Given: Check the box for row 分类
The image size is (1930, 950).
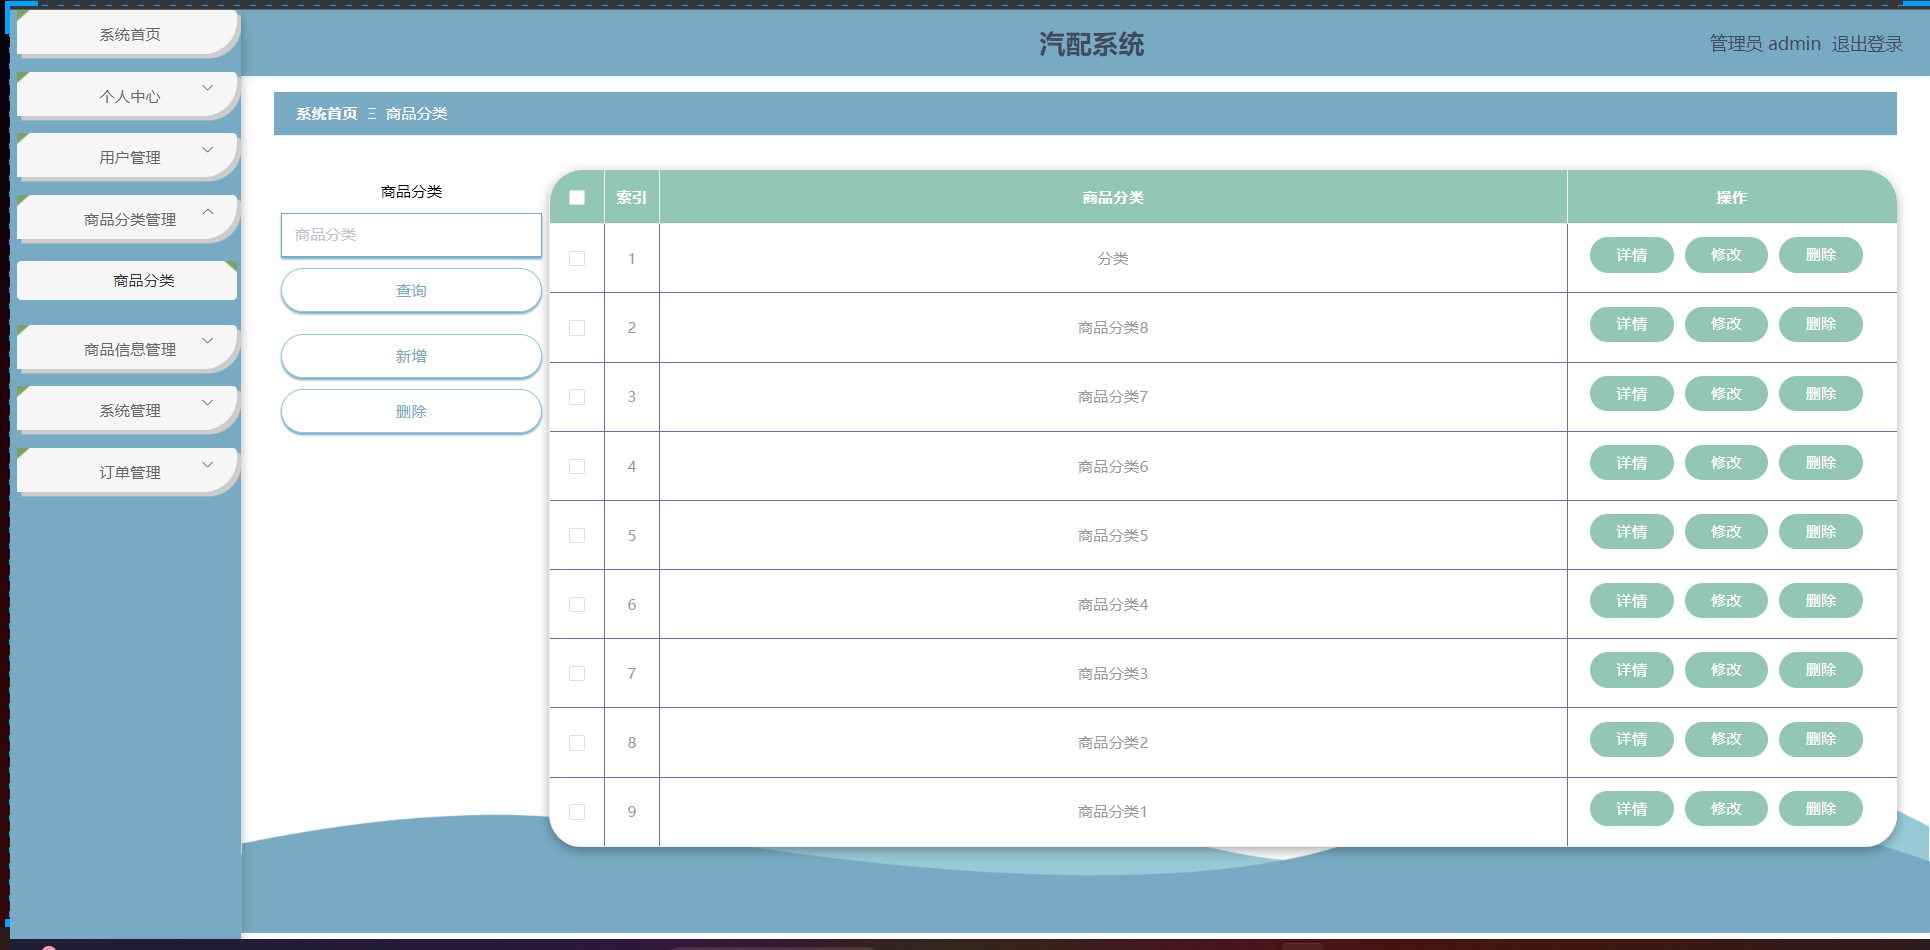Looking at the screenshot, I should click(x=577, y=258).
